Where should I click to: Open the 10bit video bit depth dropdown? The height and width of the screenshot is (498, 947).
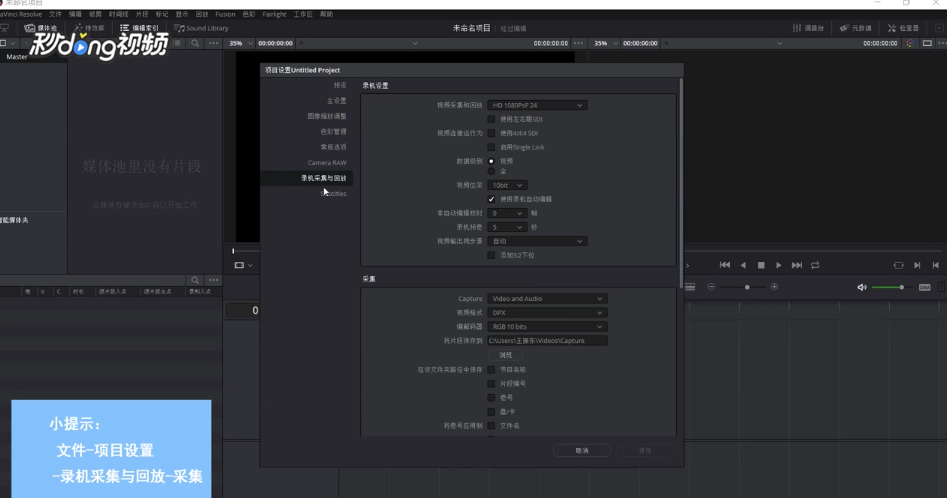[x=507, y=185]
